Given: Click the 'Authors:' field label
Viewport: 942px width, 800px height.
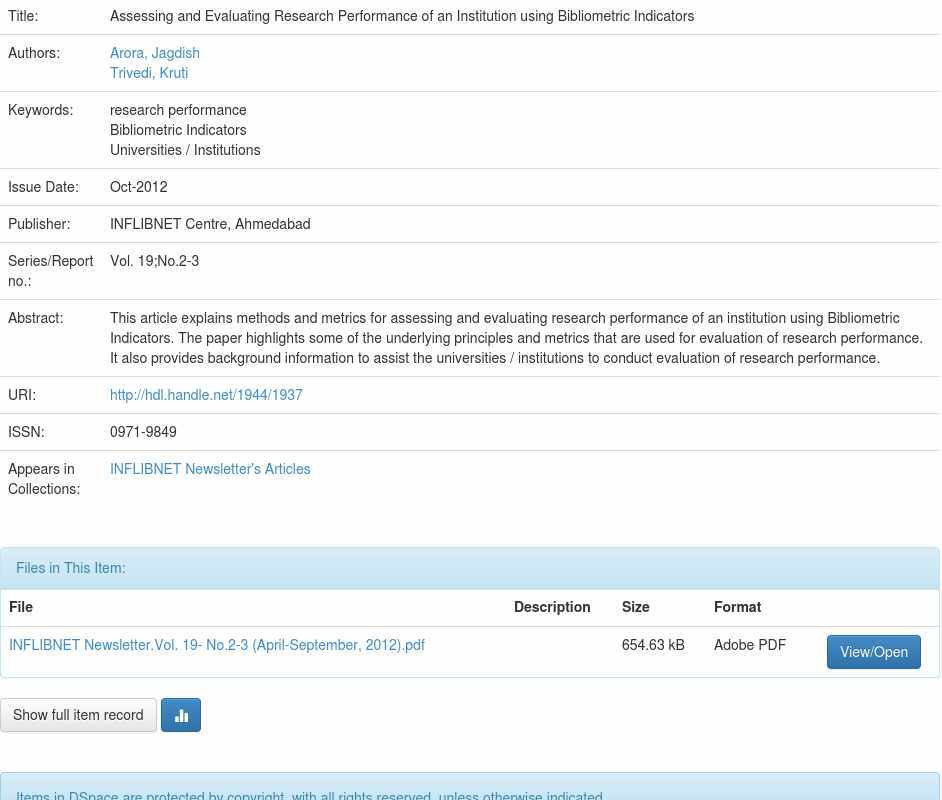Looking at the screenshot, I should pos(34,53).
